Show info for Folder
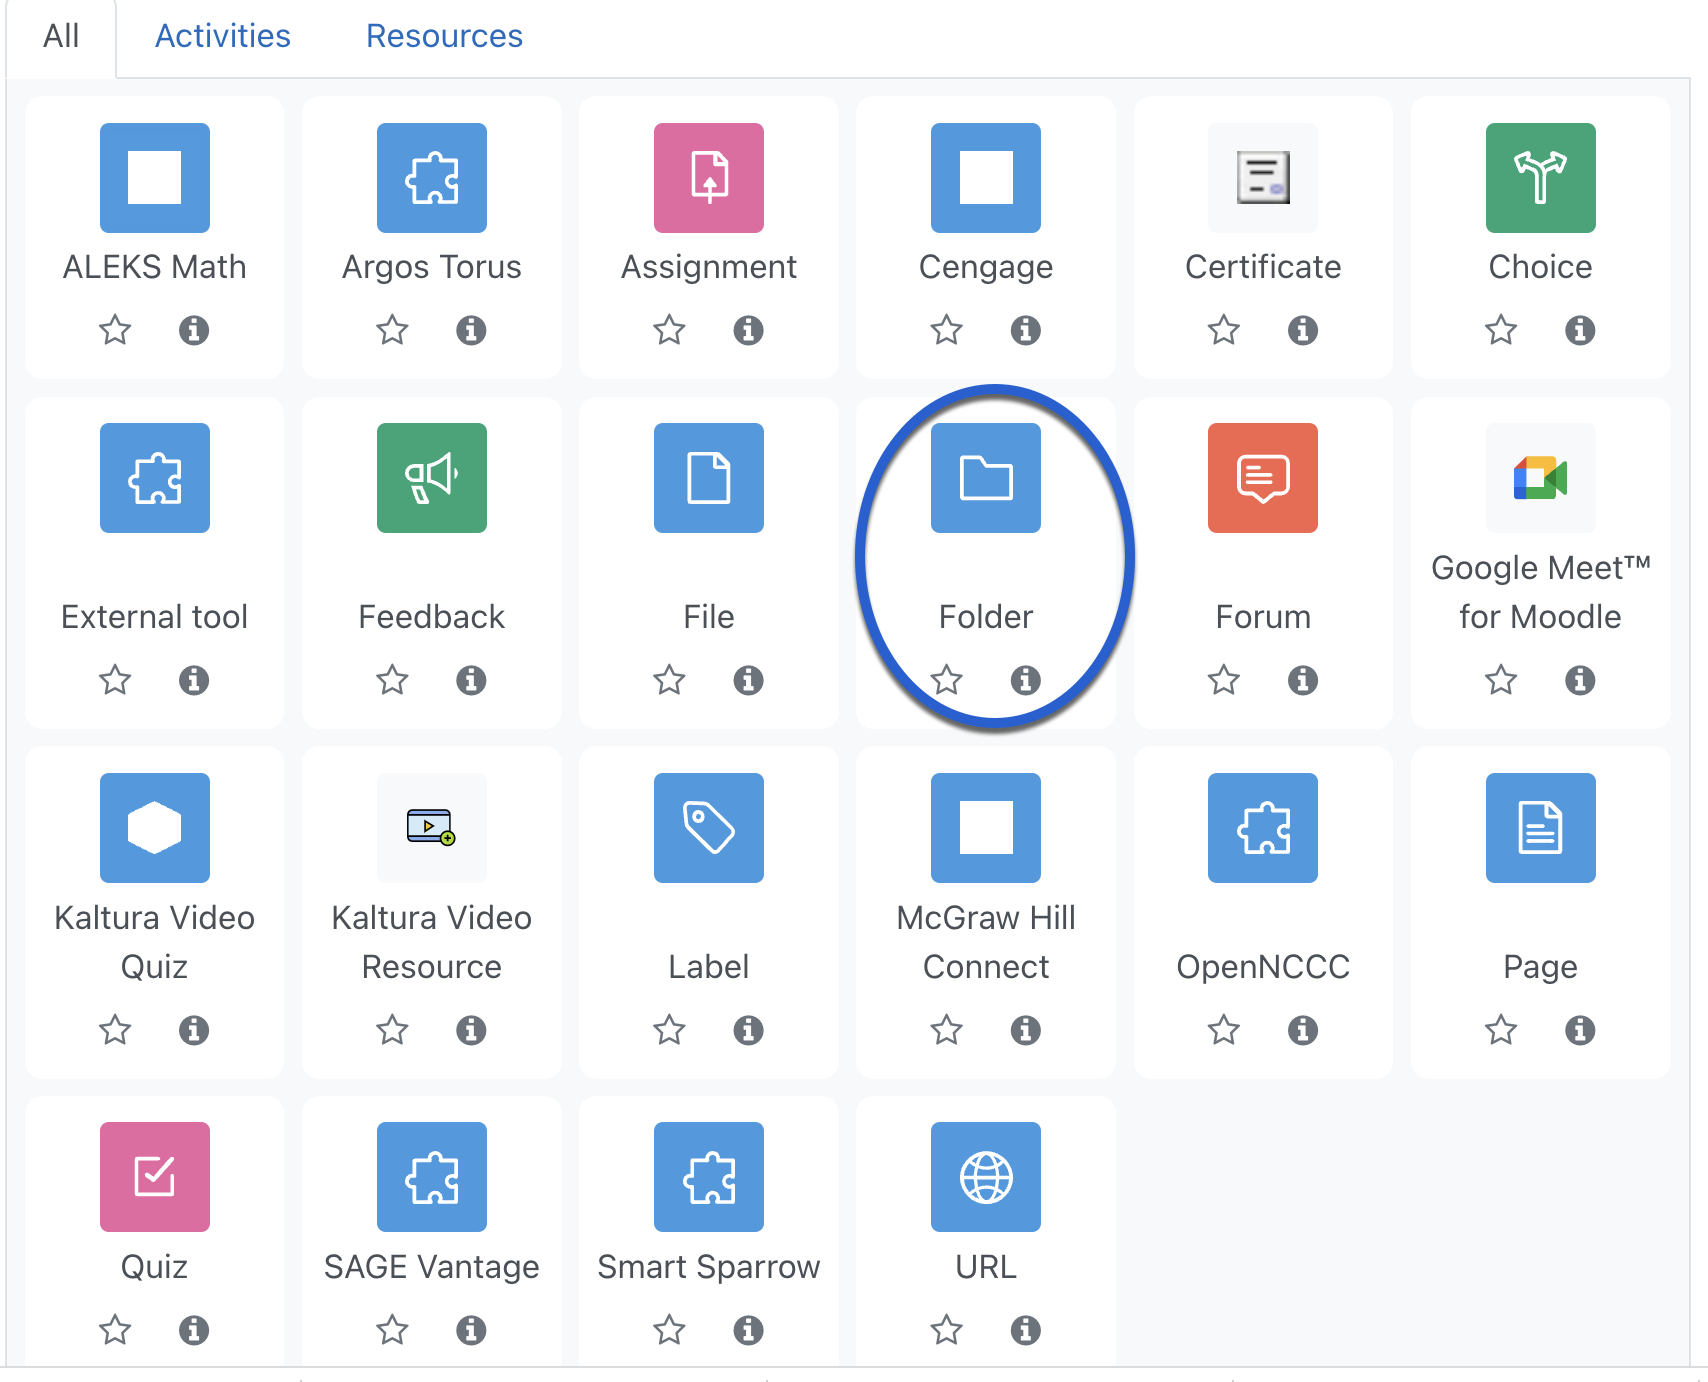The image size is (1708, 1382). [x=1025, y=680]
